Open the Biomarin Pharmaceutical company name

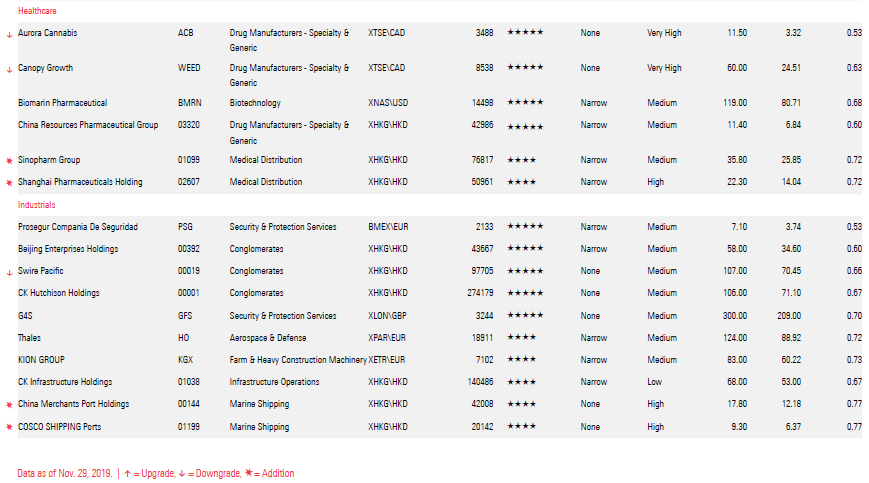[x=62, y=103]
